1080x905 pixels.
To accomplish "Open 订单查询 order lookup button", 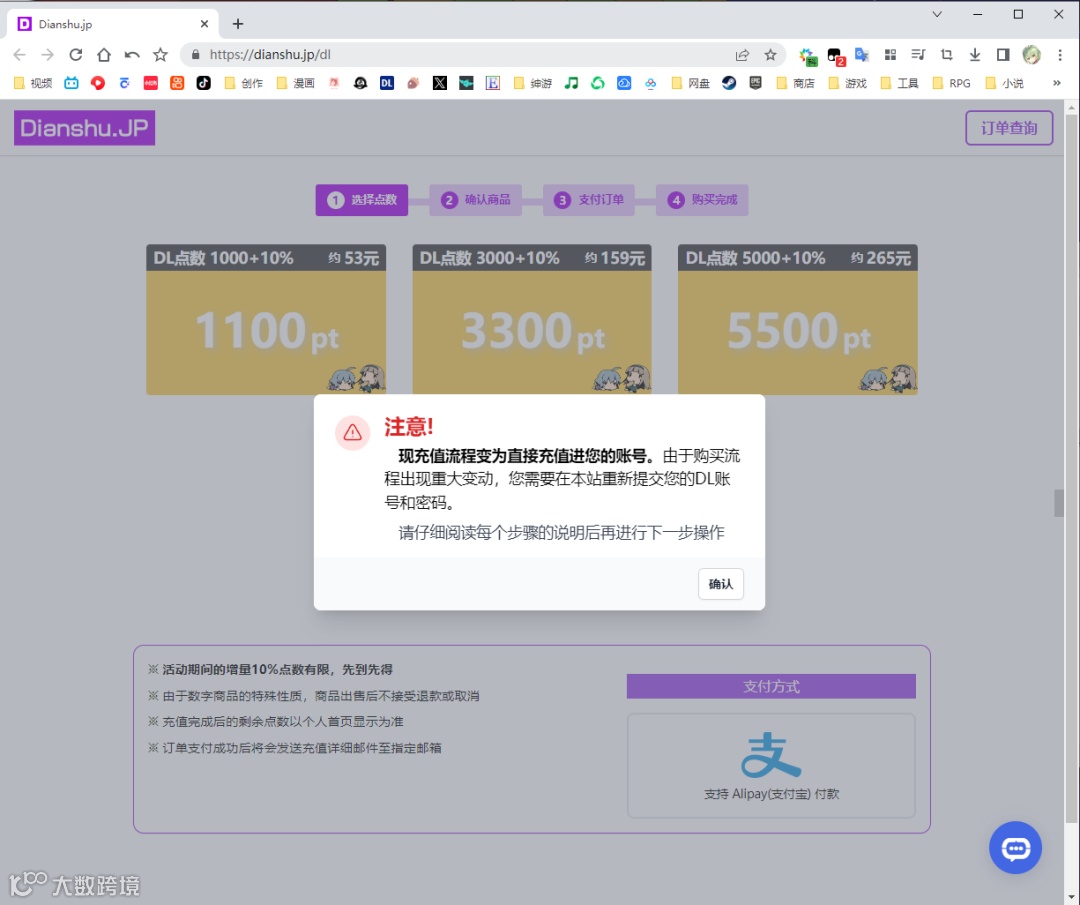I will pos(1009,128).
